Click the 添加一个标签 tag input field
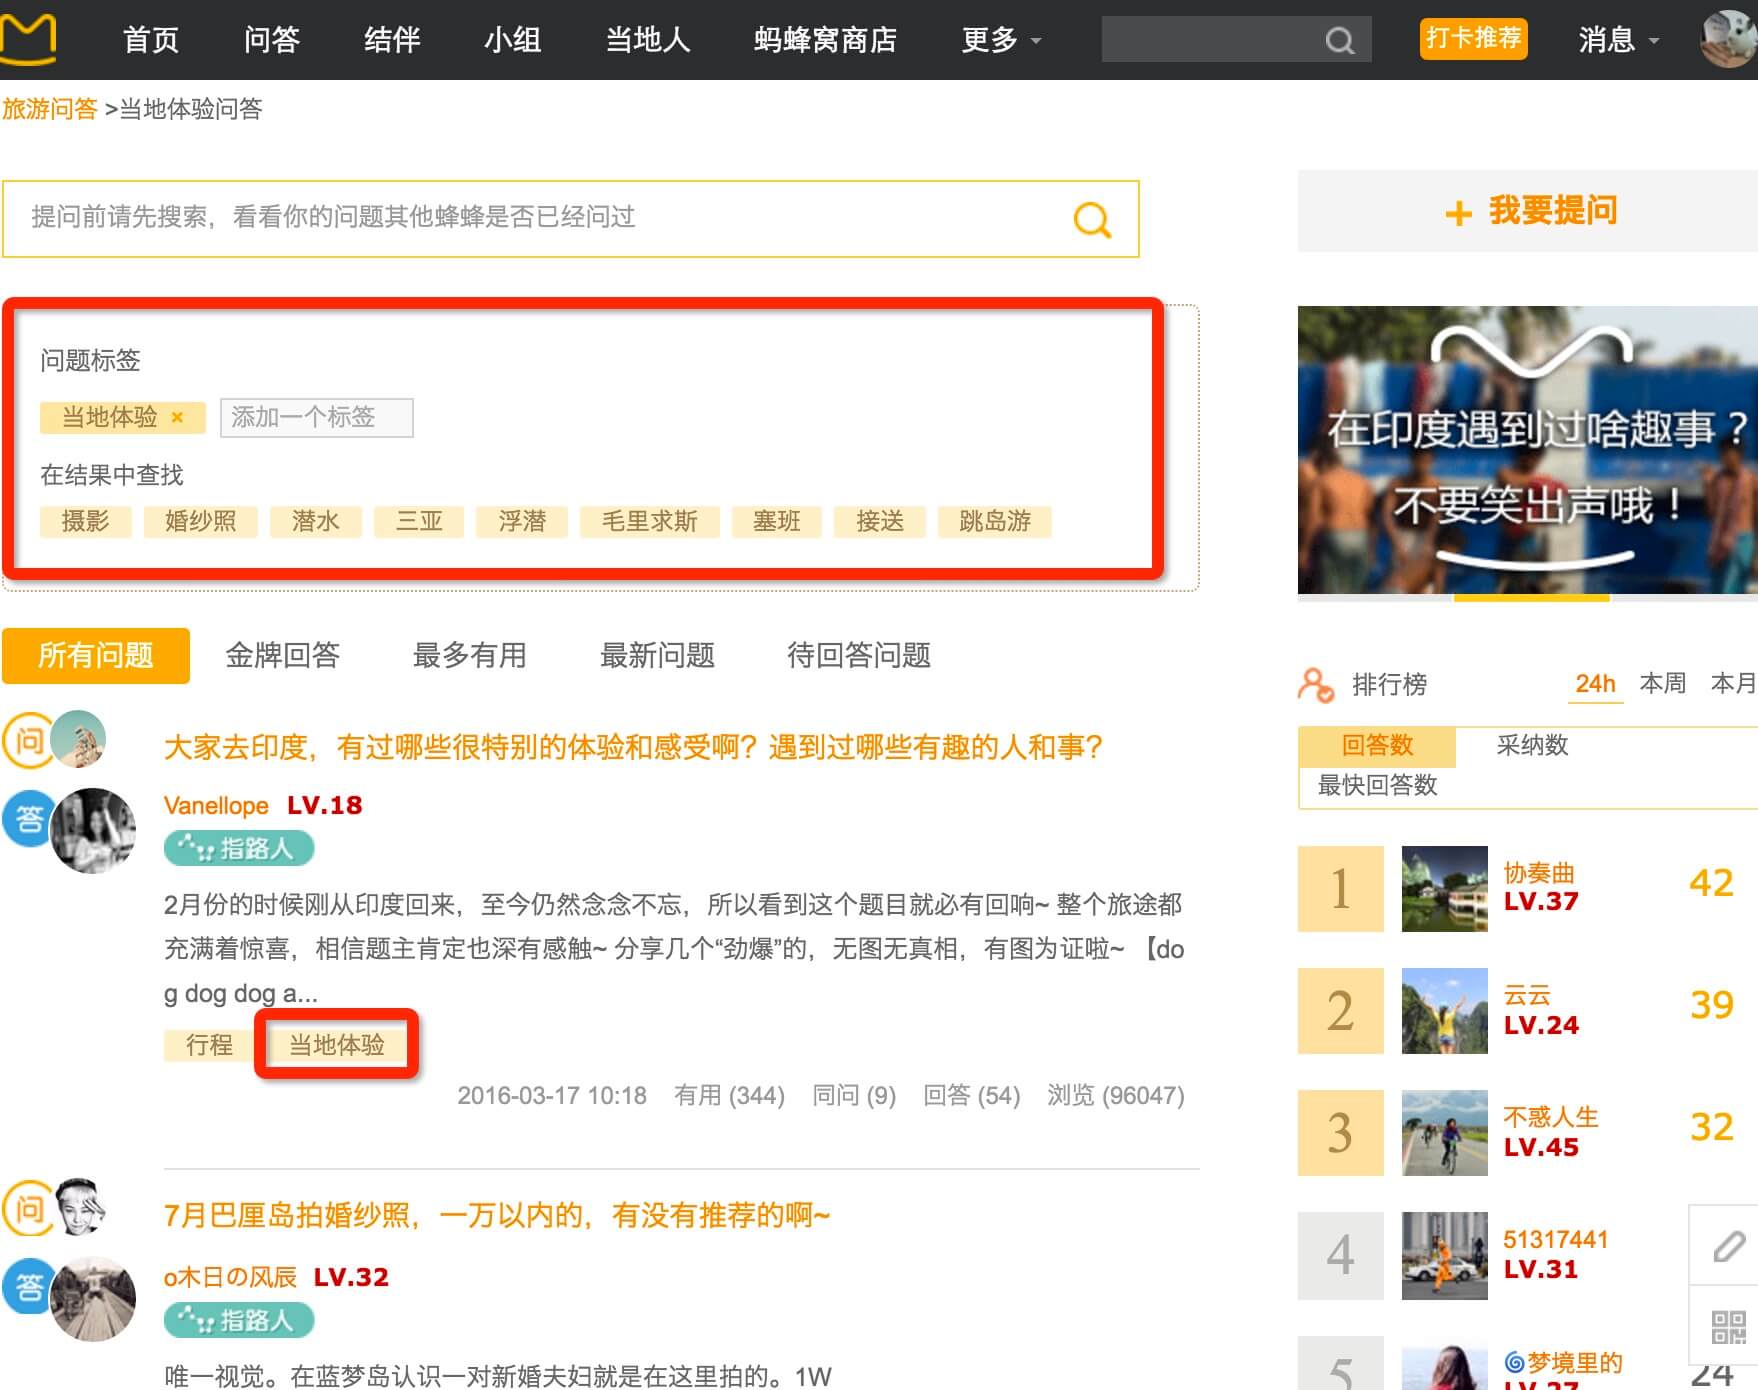The image size is (1758, 1390). click(316, 417)
